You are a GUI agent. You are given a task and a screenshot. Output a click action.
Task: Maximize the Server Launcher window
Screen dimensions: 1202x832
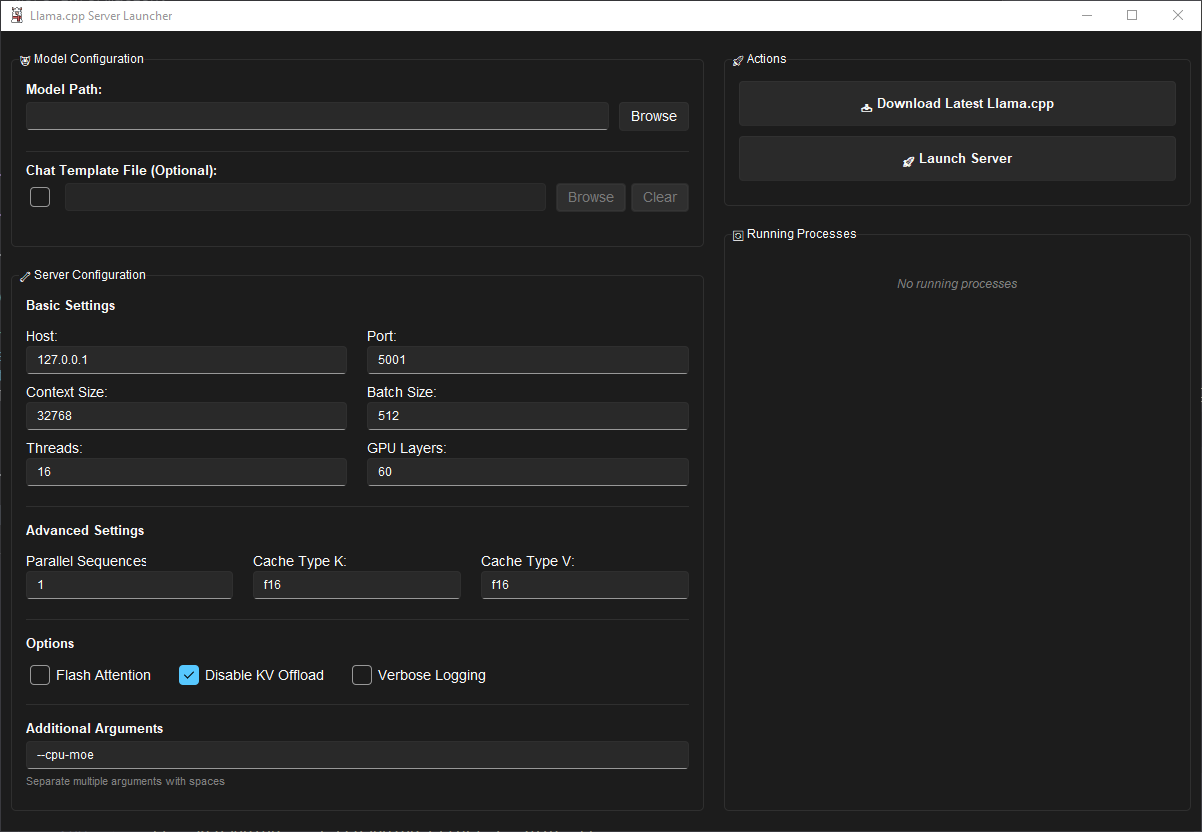pyautogui.click(x=1132, y=15)
